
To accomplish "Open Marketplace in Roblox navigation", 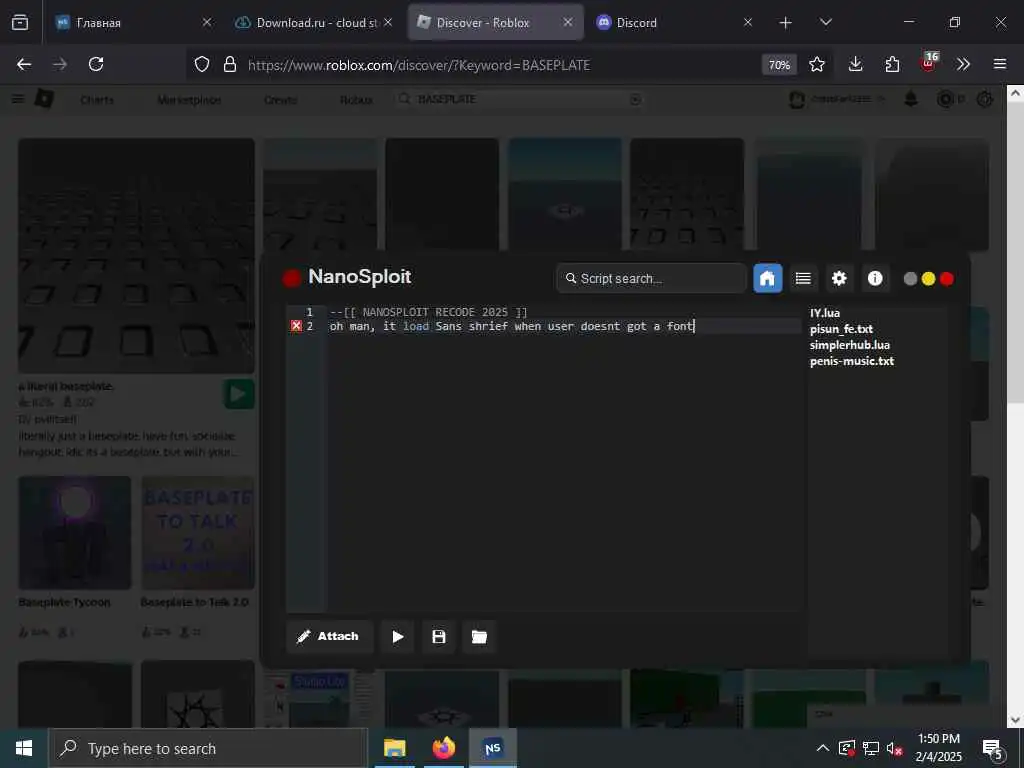I will click(189, 100).
